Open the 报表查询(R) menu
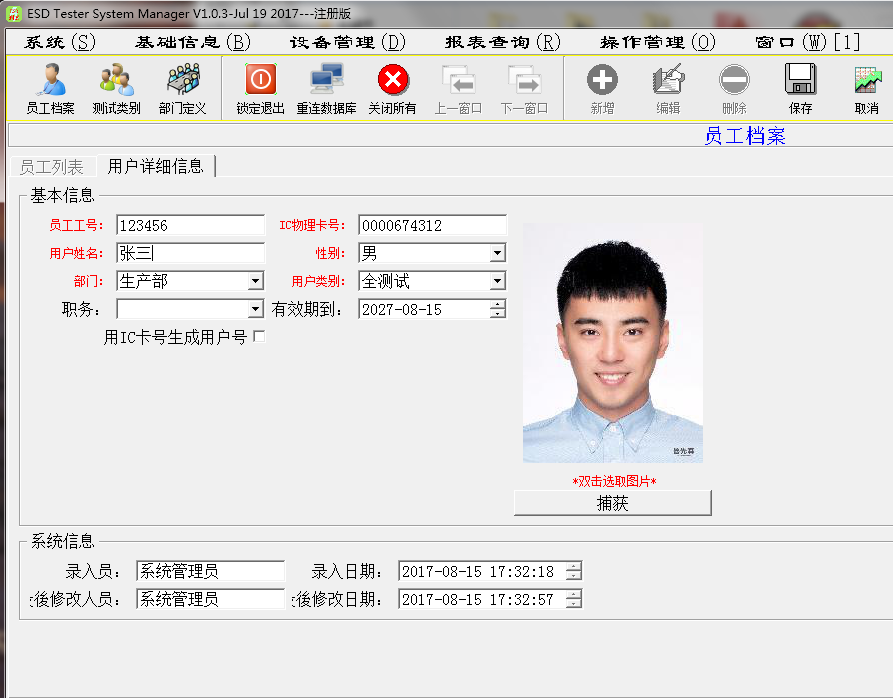Viewport: 893px width, 698px height. tap(502, 42)
